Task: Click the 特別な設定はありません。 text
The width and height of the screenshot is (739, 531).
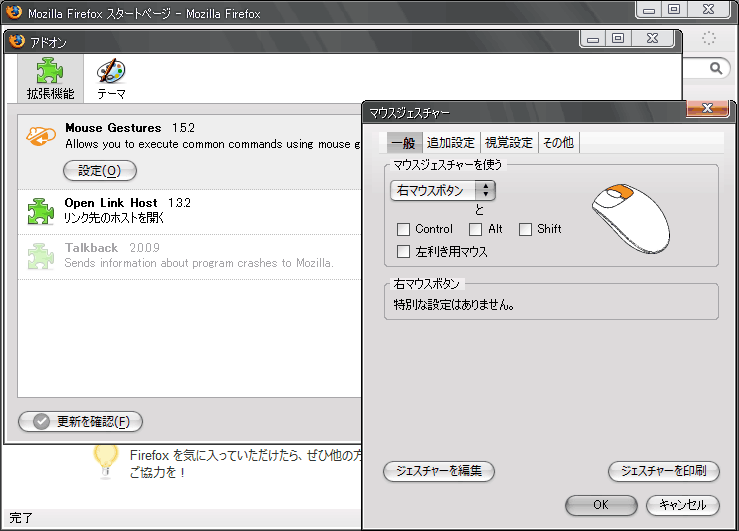Action: point(453,305)
